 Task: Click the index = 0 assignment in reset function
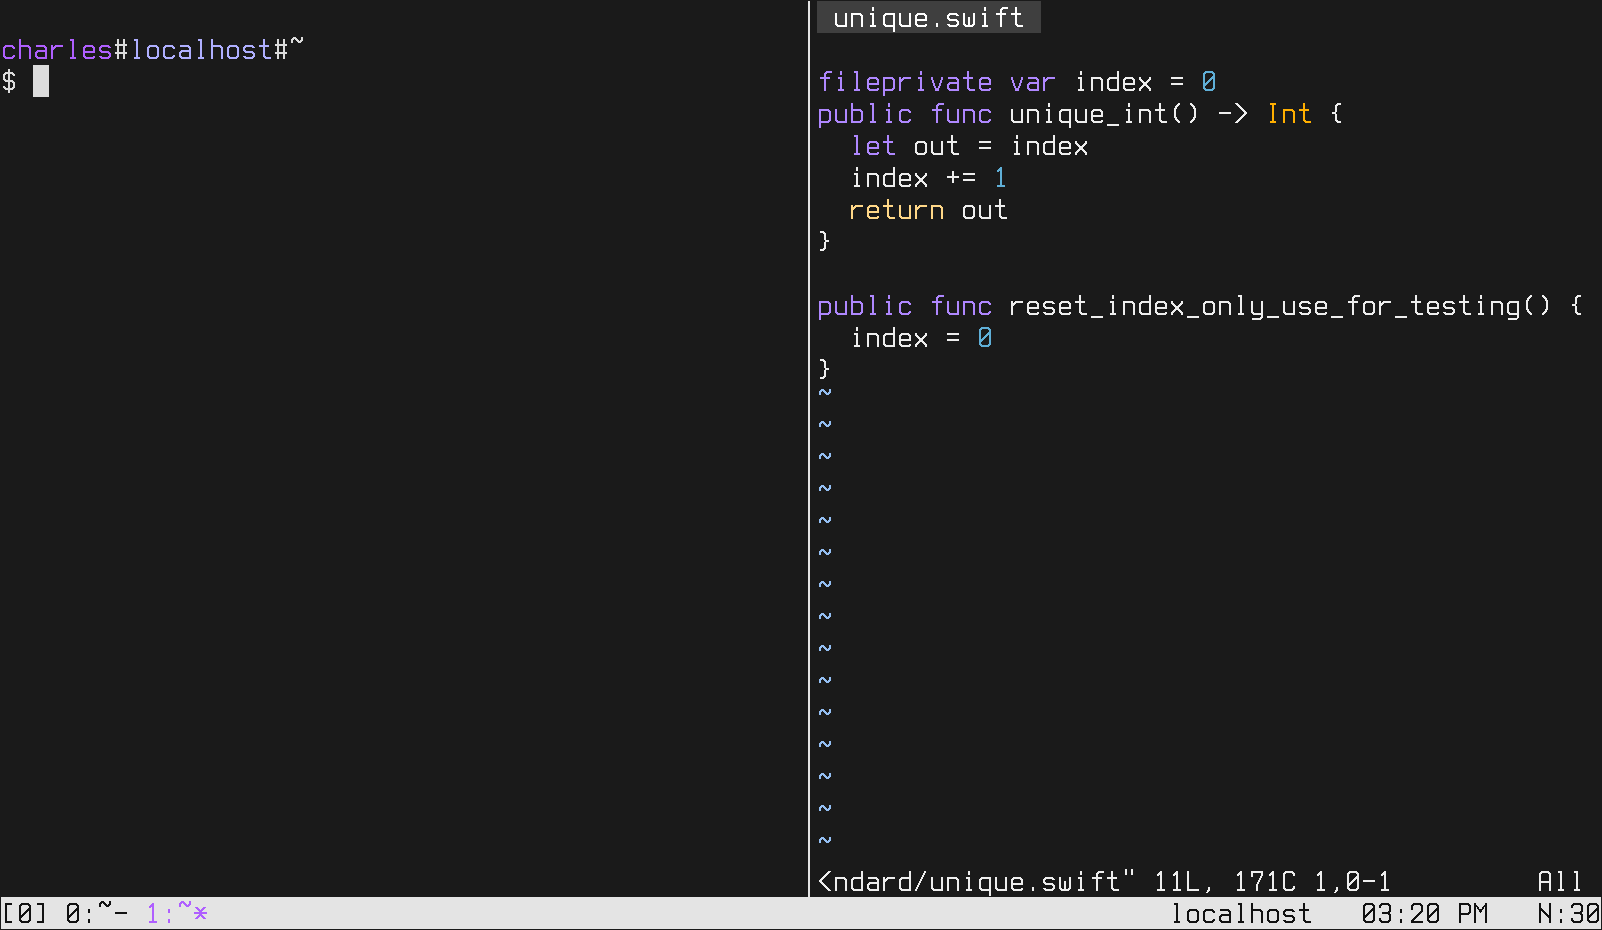pyautogui.click(x=920, y=338)
